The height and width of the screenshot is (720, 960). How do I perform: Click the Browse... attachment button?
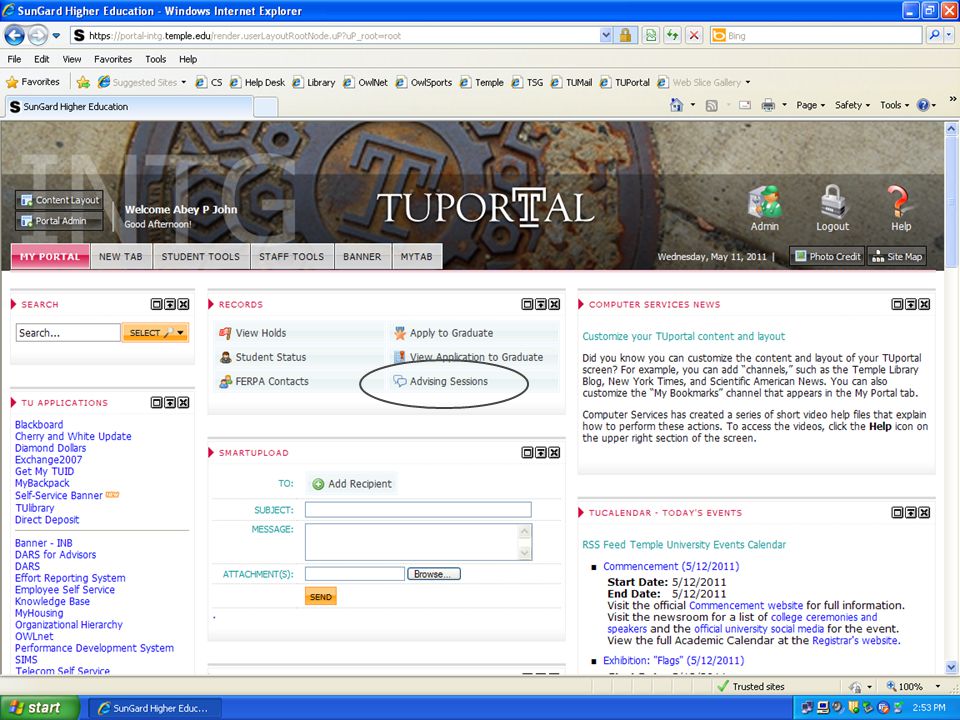pyautogui.click(x=434, y=574)
